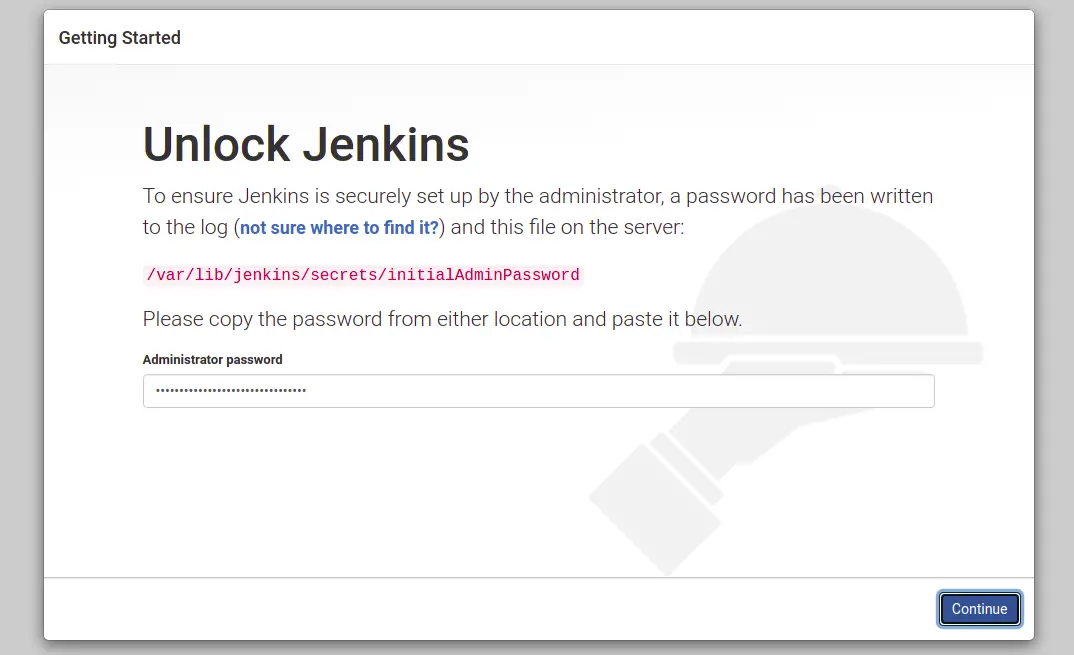
Task: Click the "to the log" text before the link
Action: (x=186, y=228)
